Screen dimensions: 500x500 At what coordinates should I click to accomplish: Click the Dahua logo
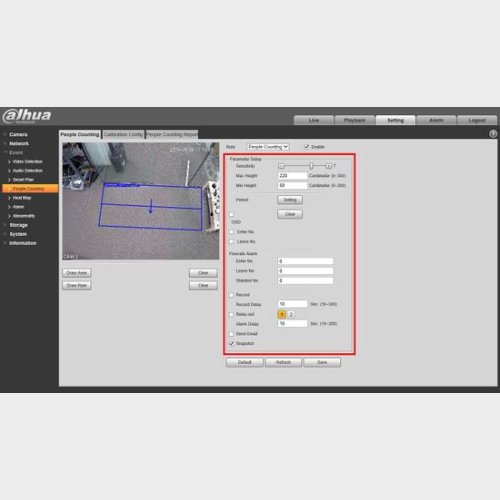[x=27, y=116]
